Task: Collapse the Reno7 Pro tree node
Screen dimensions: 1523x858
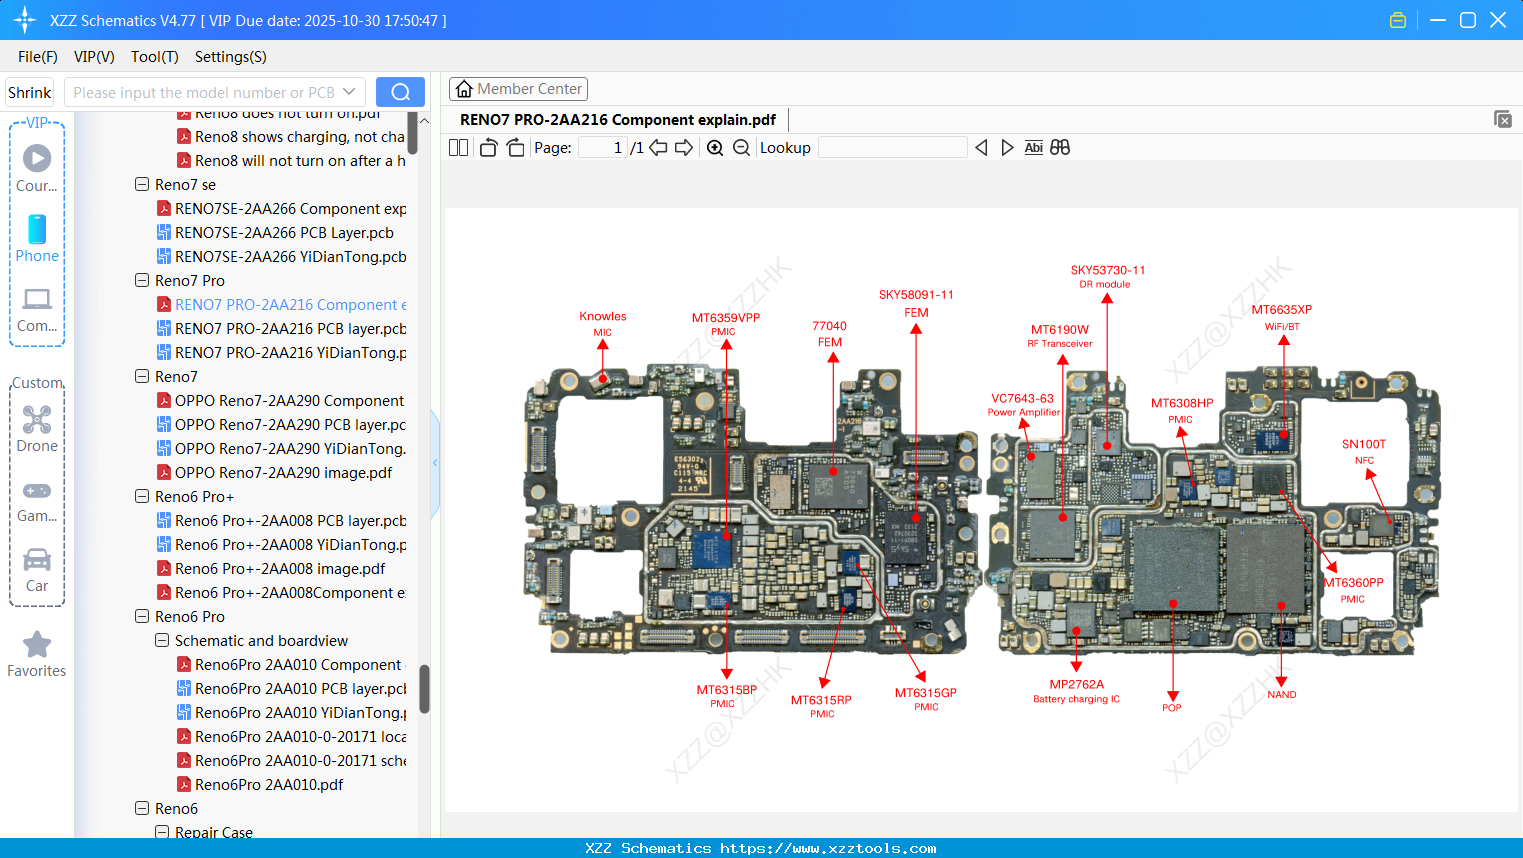Action: click(x=141, y=280)
